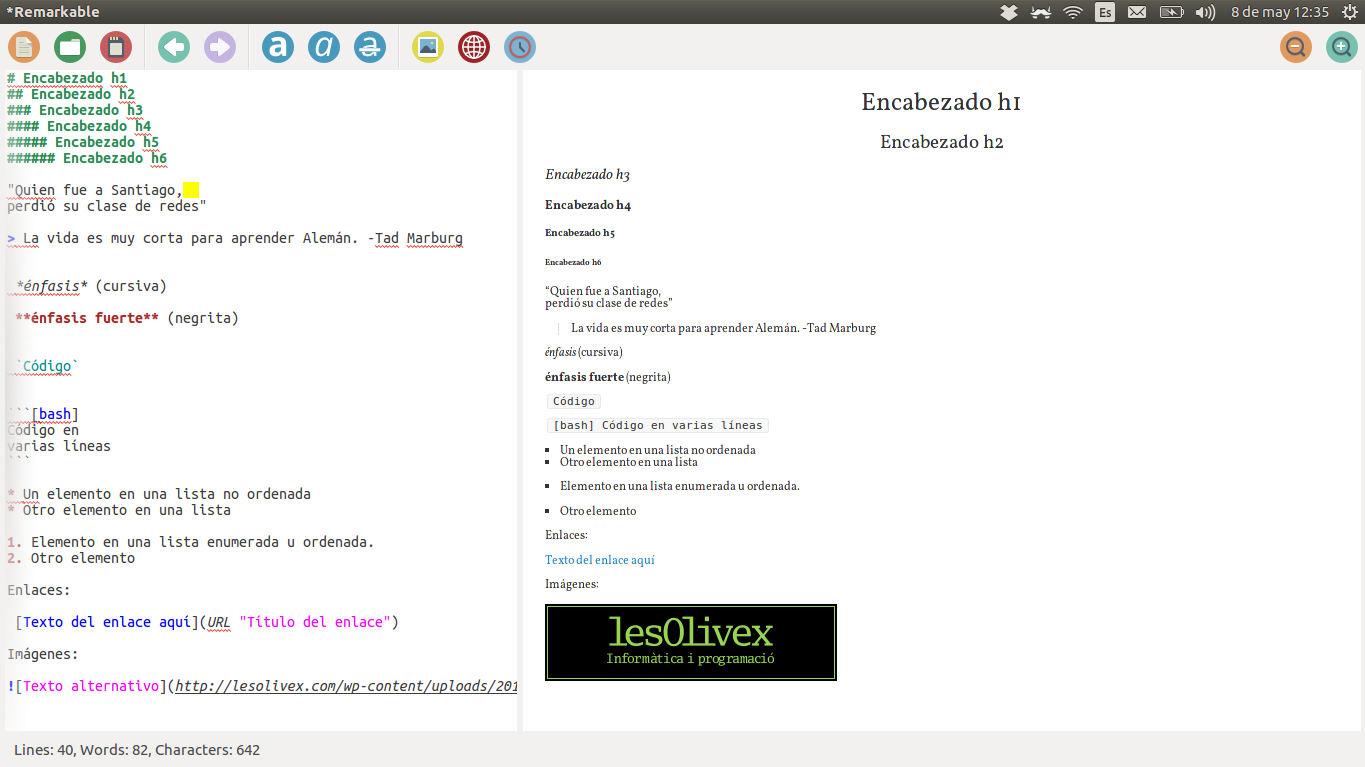
Task: Create a new document with the orange page icon
Action: point(24,47)
